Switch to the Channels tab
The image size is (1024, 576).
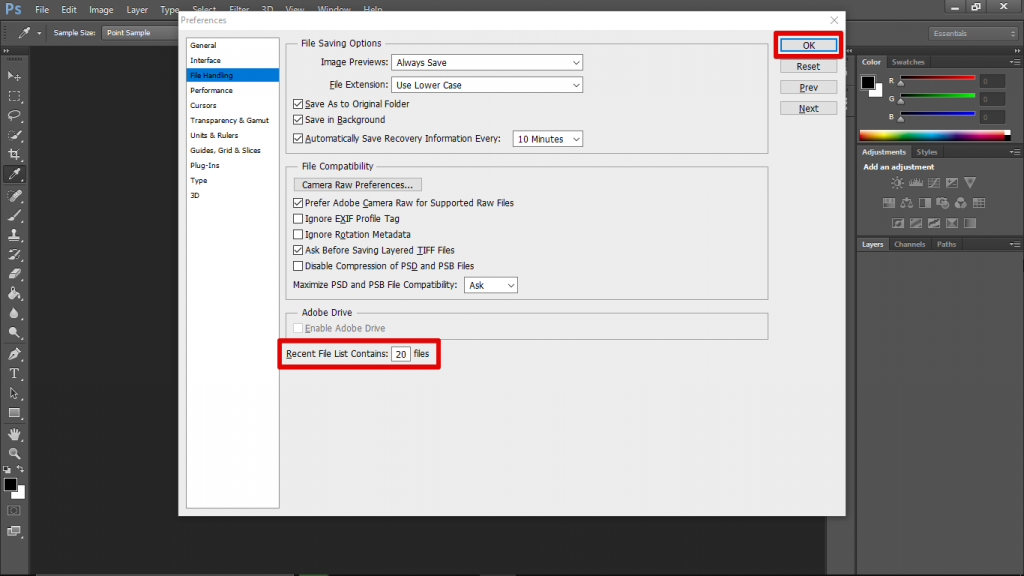click(x=909, y=243)
